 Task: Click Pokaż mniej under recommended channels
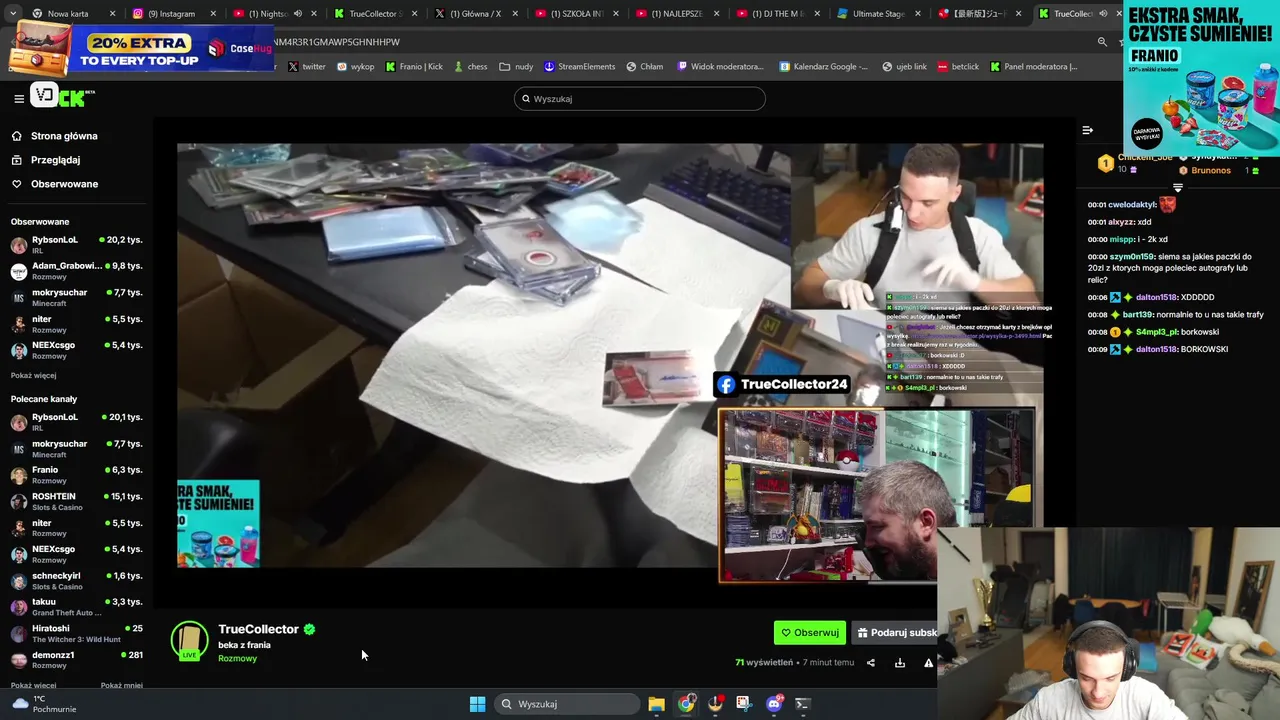(x=122, y=686)
